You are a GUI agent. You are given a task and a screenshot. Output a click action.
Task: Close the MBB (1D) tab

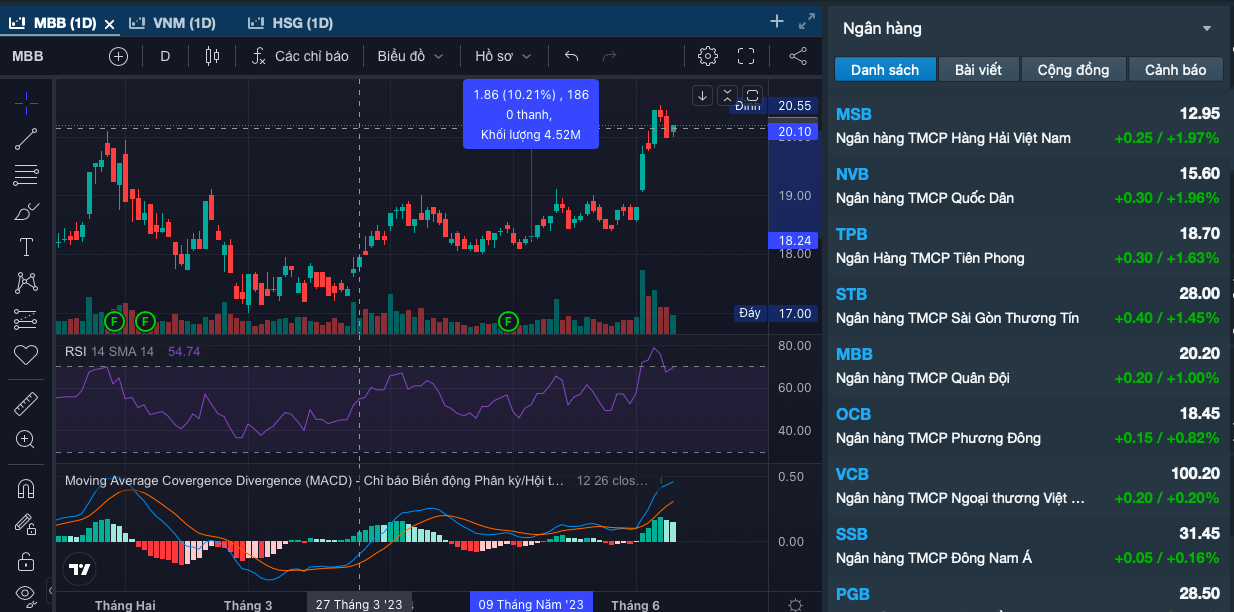110,24
